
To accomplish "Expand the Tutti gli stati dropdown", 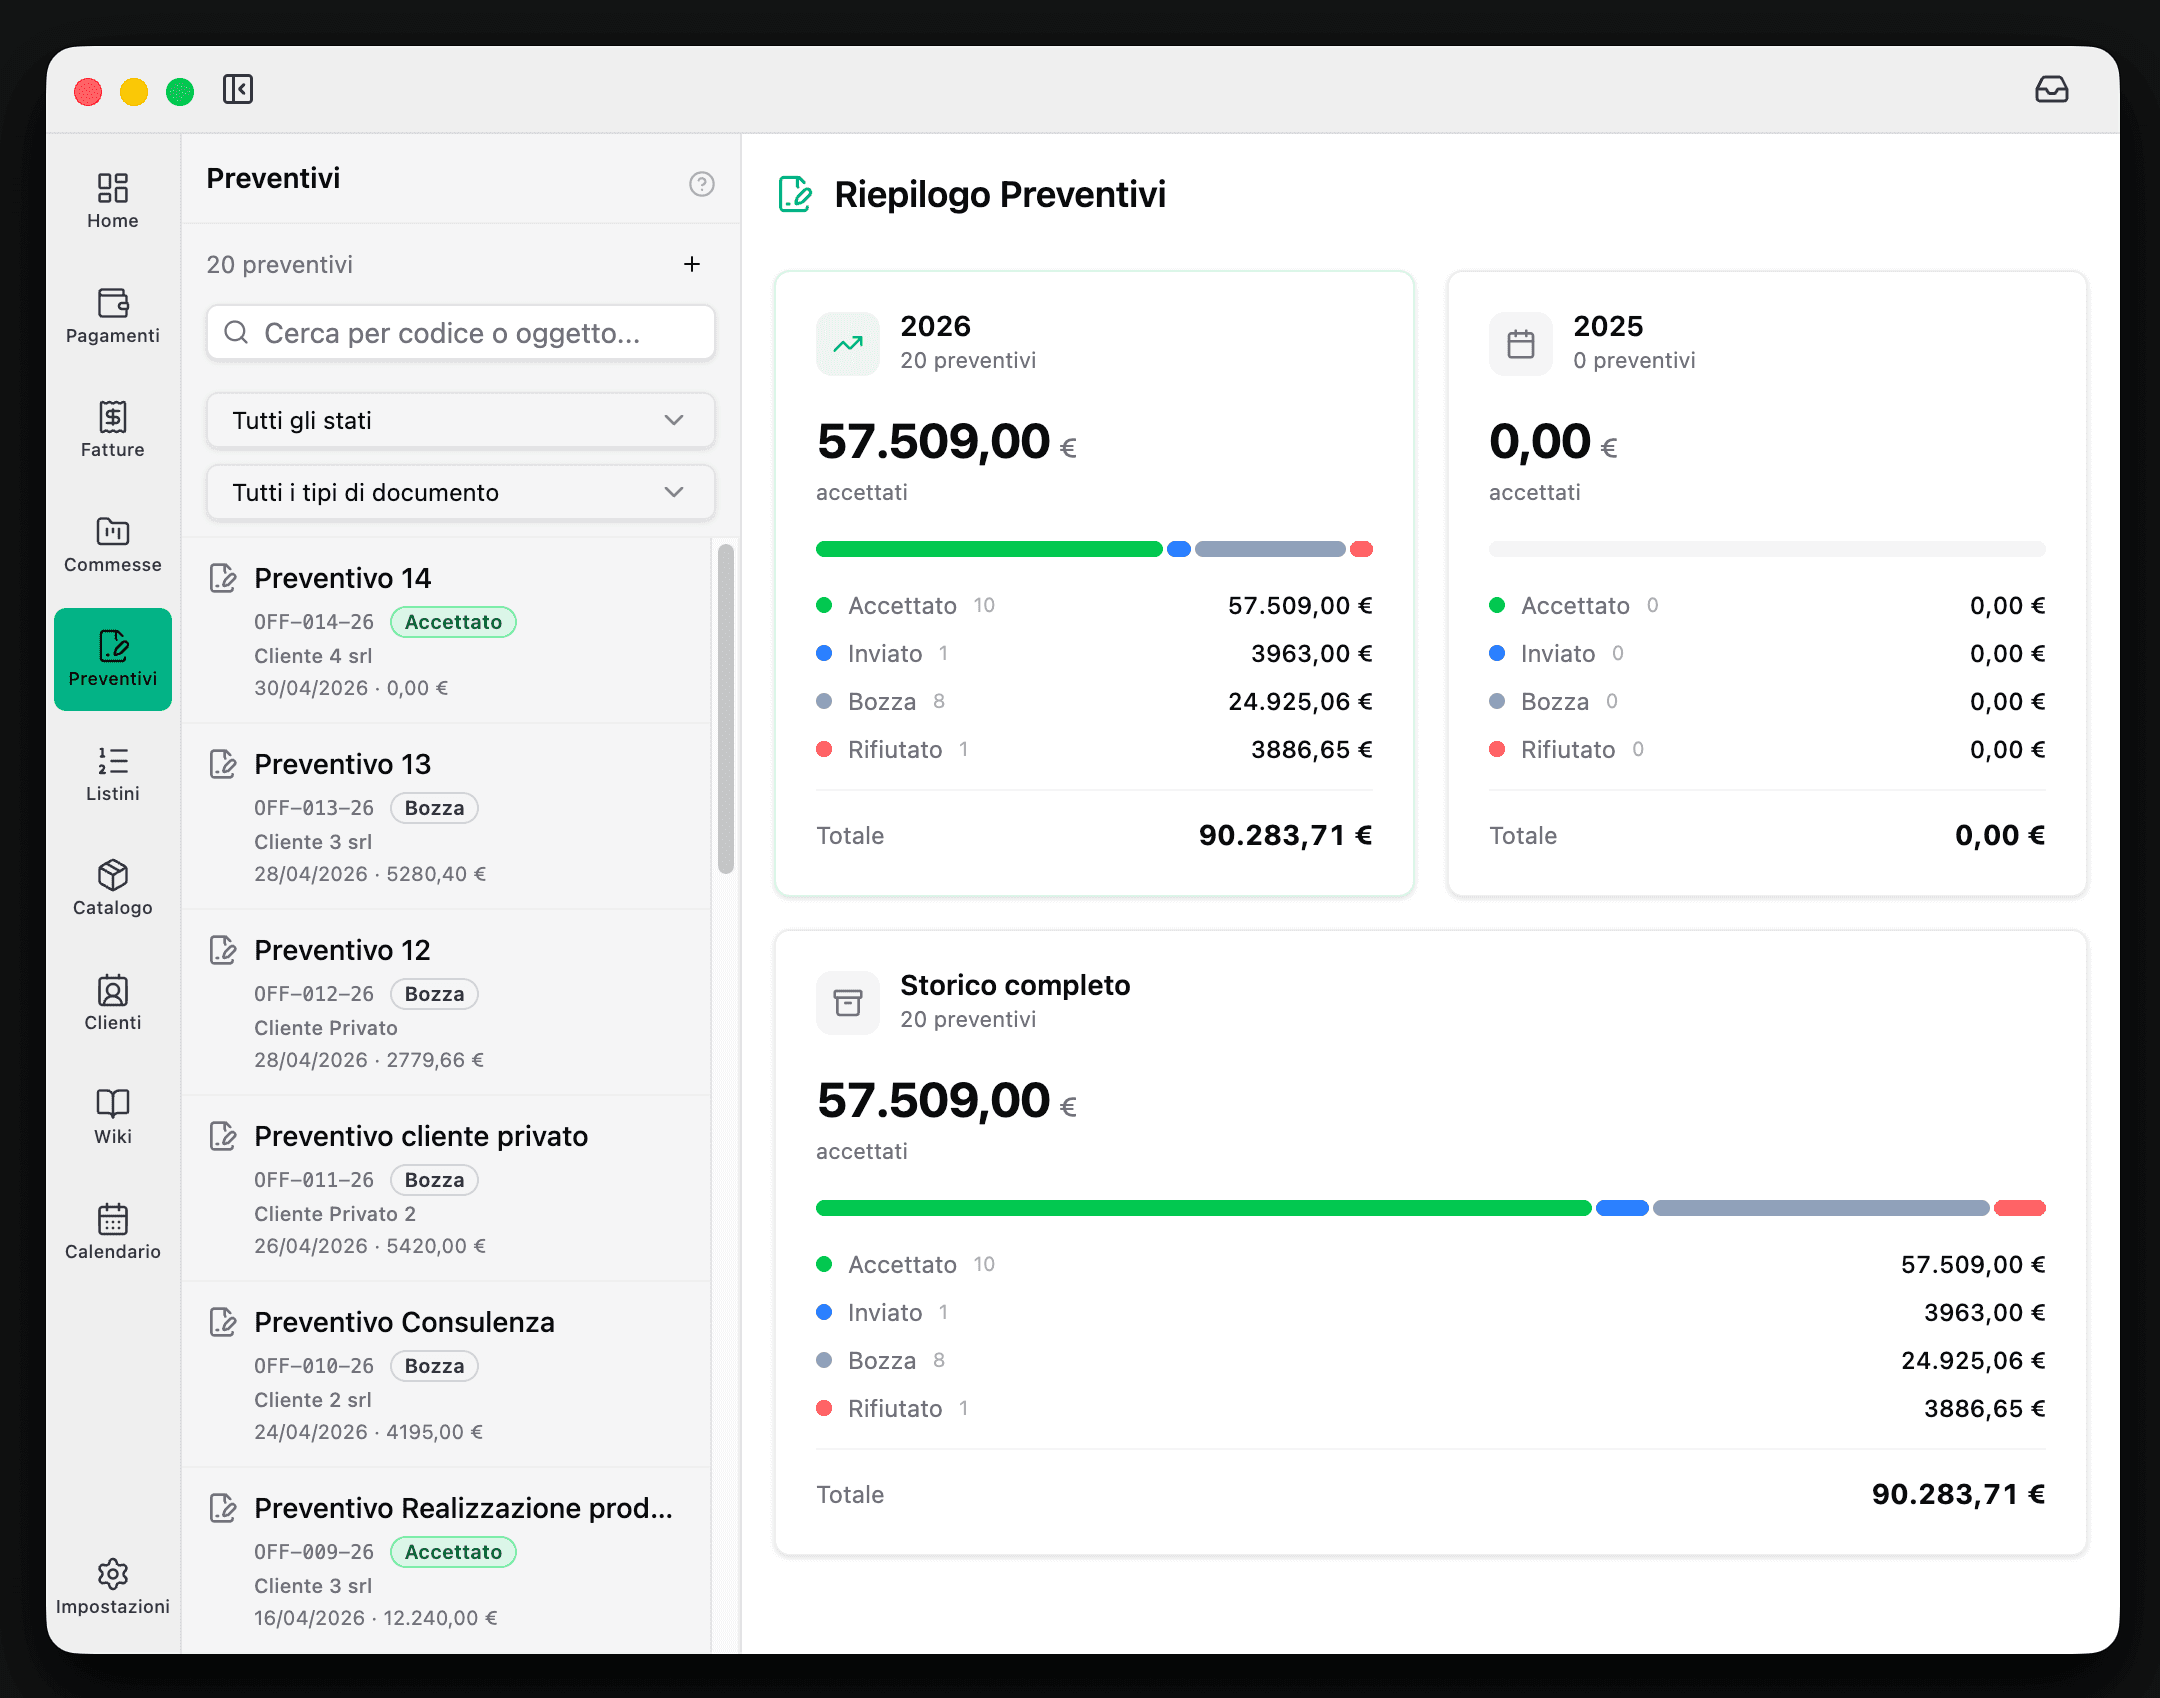I will [x=461, y=421].
